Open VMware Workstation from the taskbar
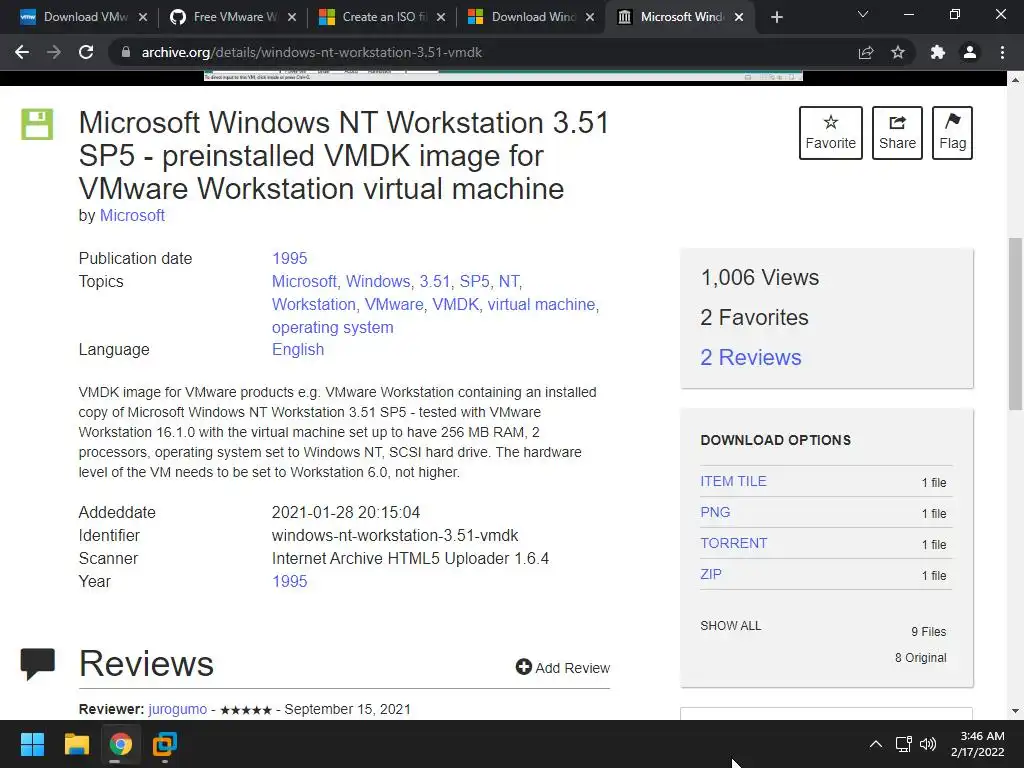 [165, 744]
